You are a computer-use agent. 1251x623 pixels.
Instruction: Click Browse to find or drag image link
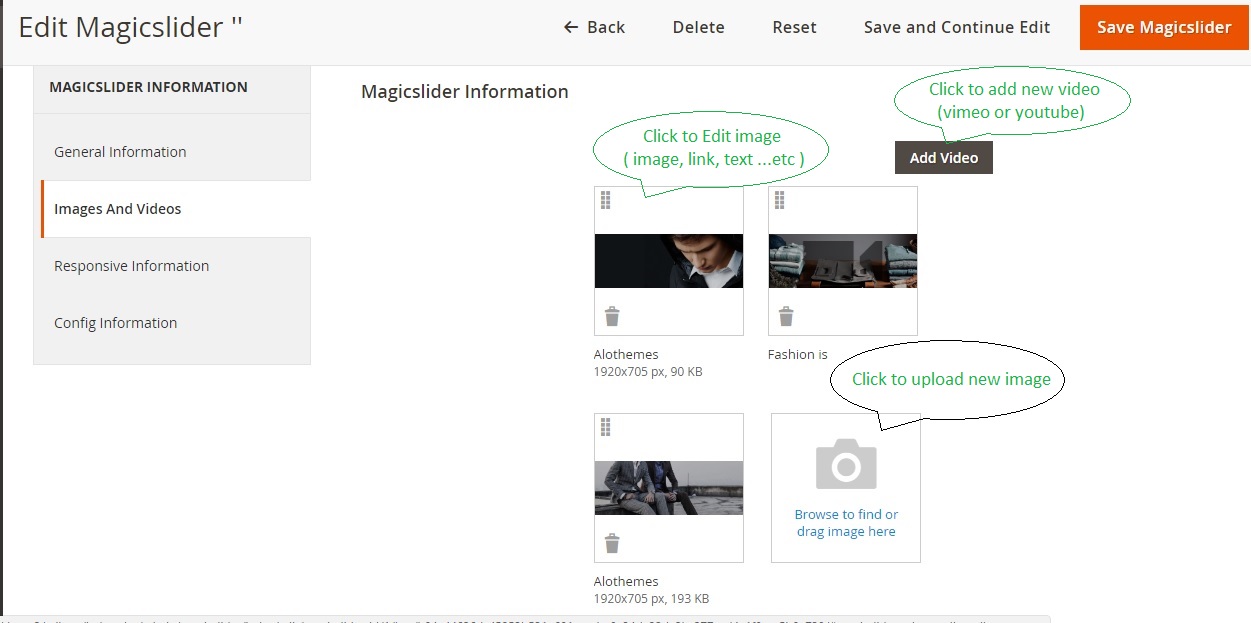coord(846,523)
